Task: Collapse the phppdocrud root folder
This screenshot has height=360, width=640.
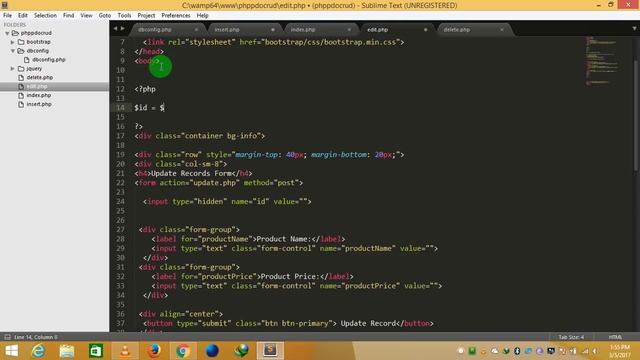Action: click(x=7, y=33)
